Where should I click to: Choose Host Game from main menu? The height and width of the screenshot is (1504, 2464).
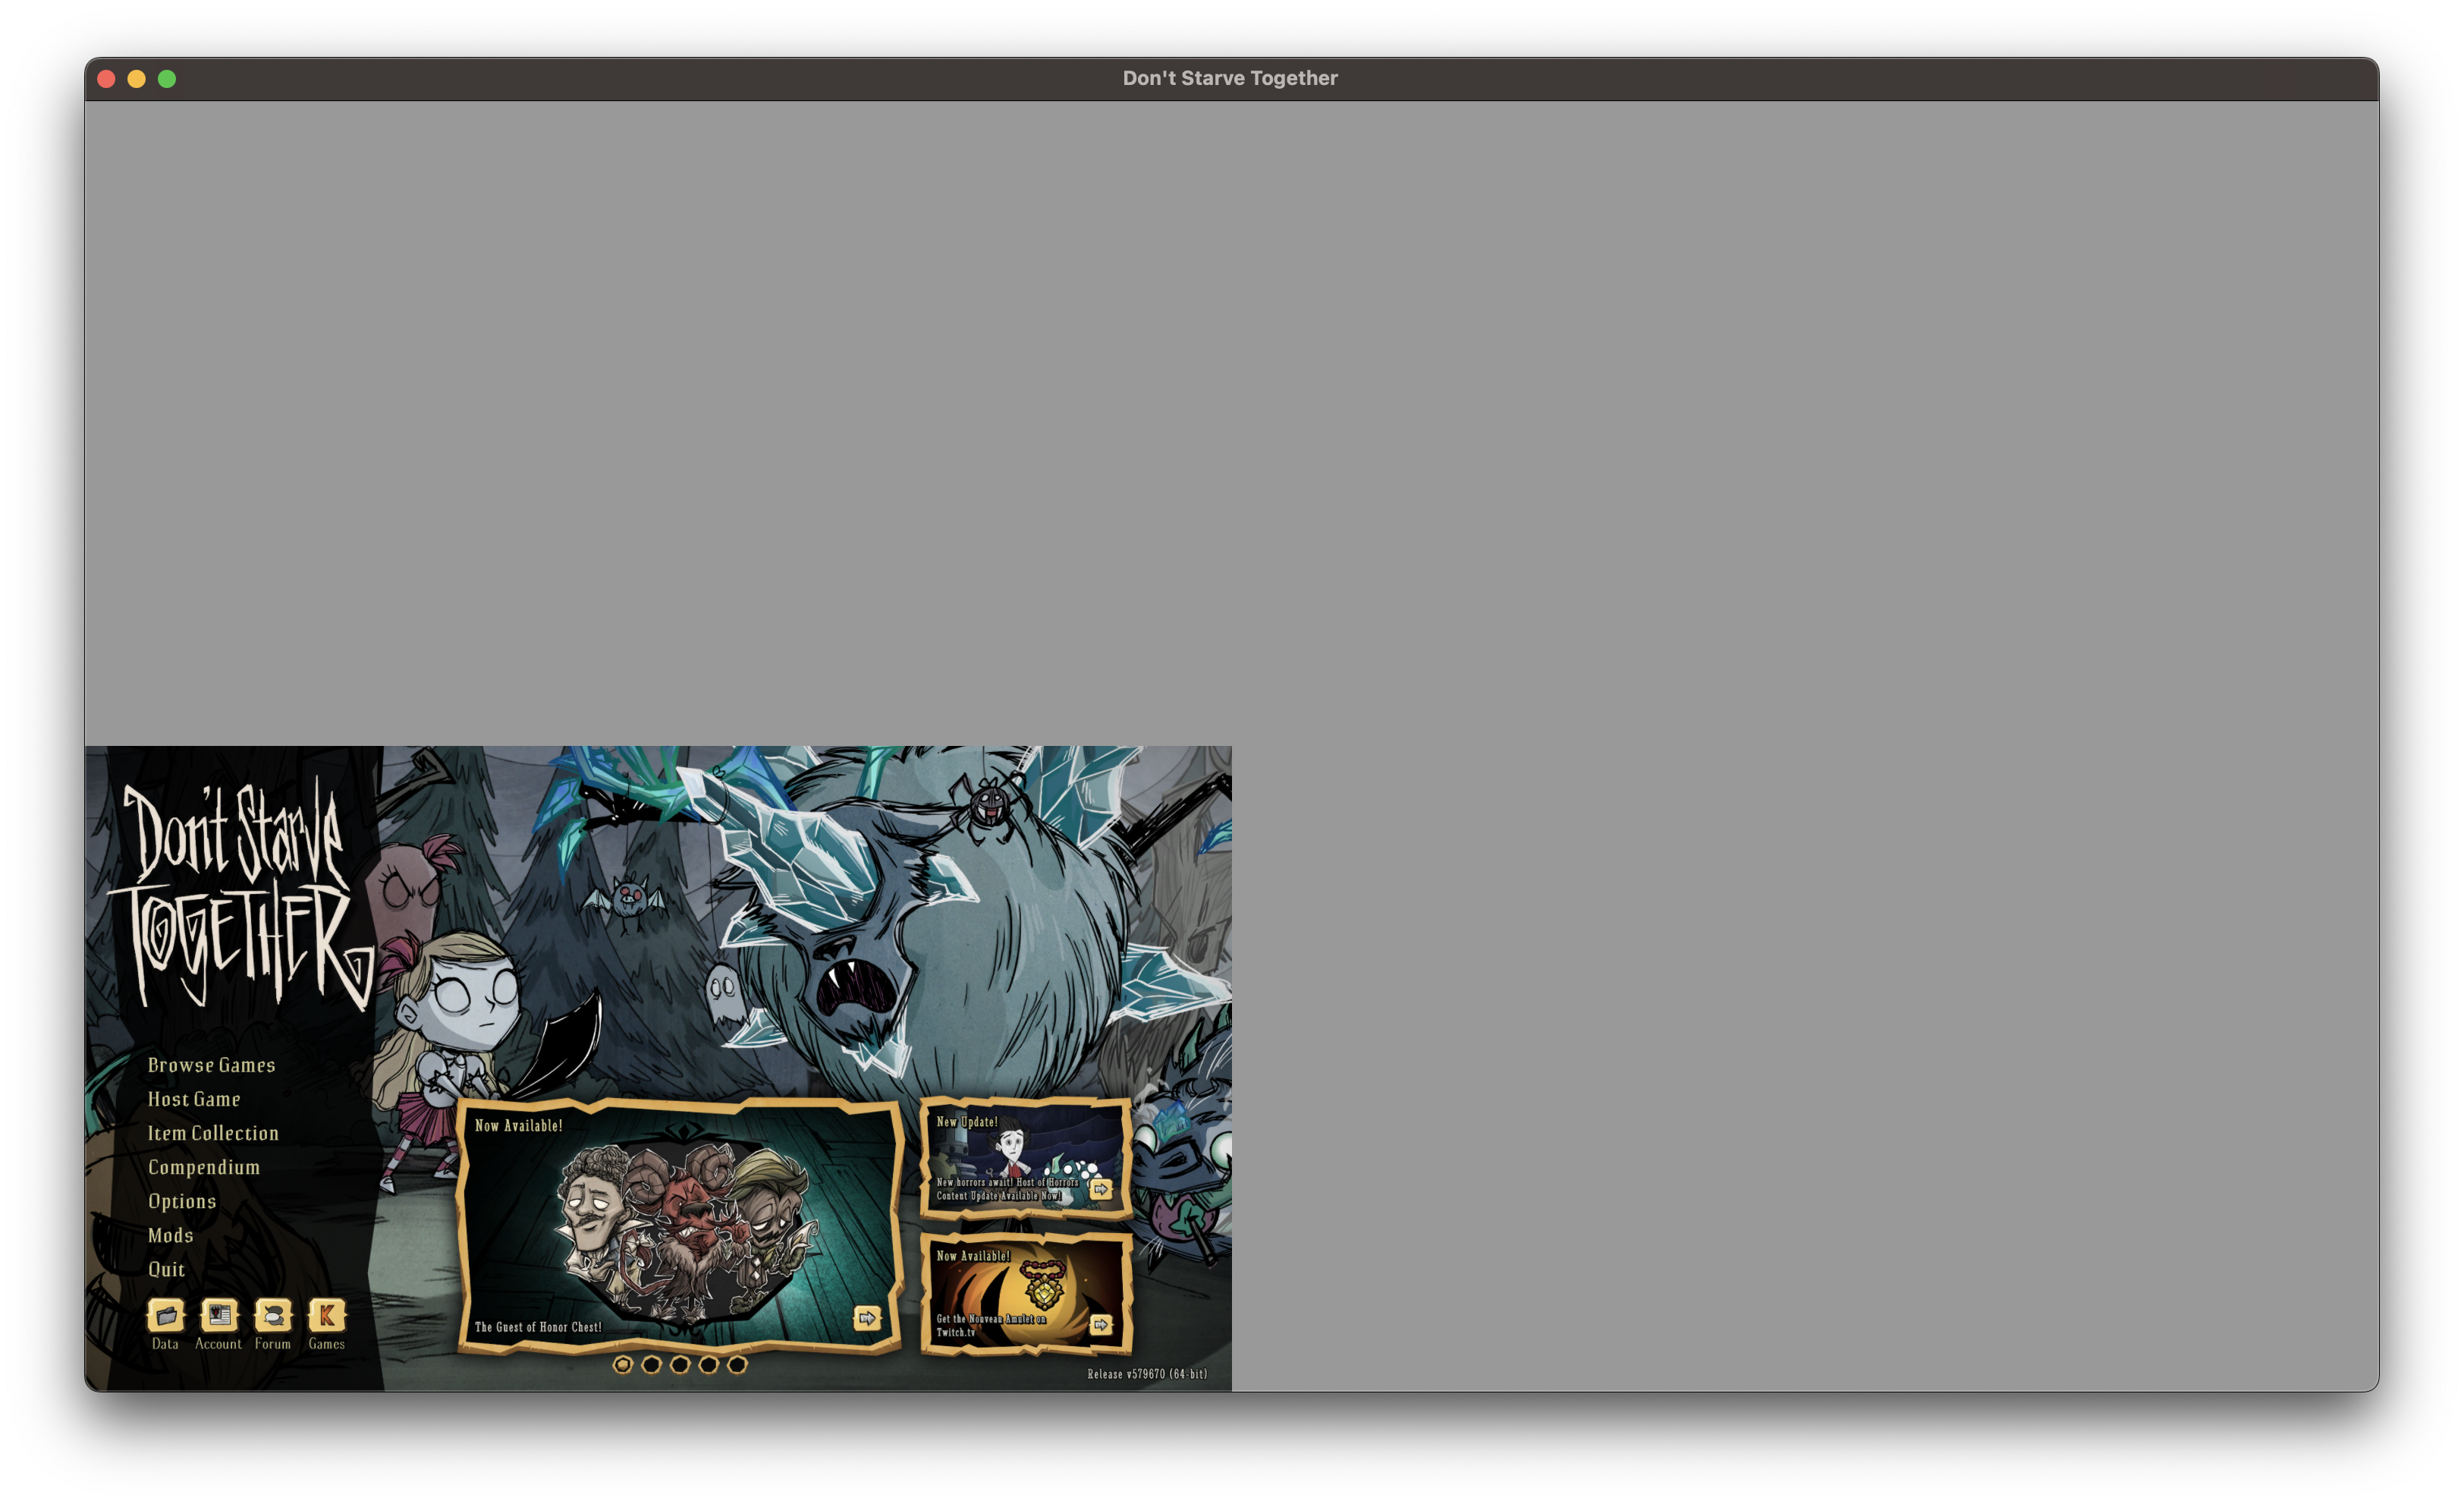pyautogui.click(x=194, y=1099)
